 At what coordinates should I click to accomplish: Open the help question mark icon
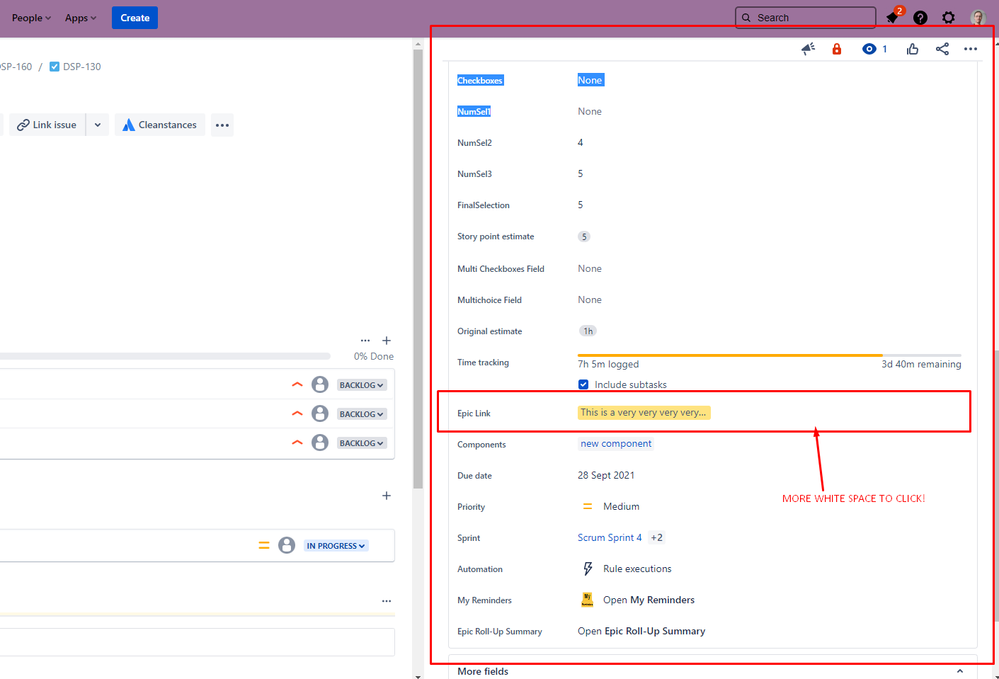point(920,18)
